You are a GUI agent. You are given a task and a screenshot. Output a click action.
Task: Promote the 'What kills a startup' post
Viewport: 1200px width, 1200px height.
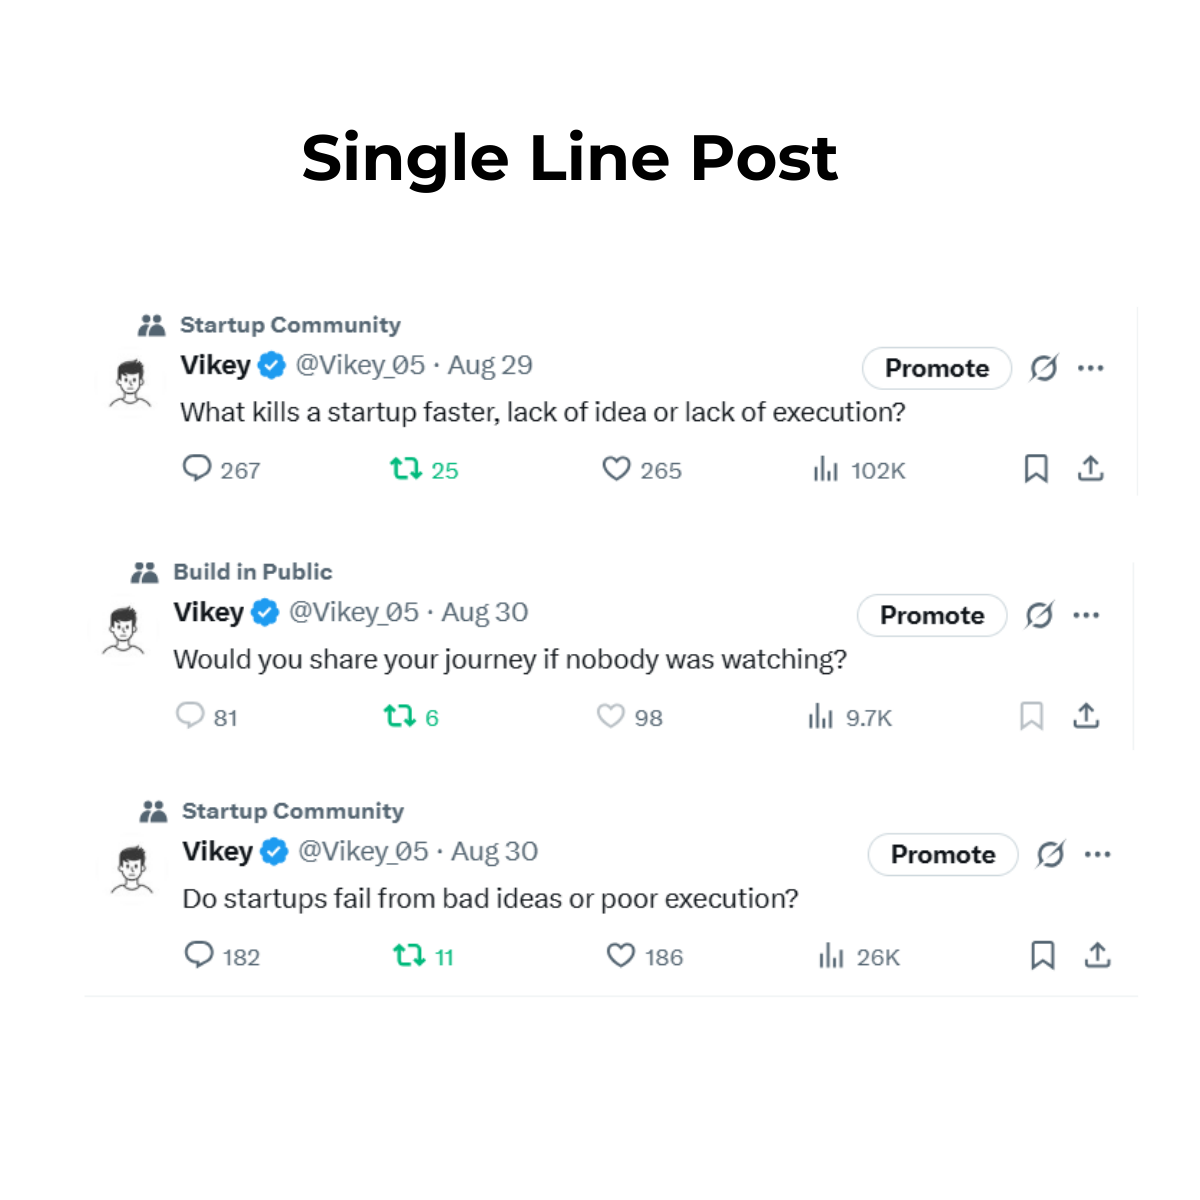pyautogui.click(x=937, y=368)
